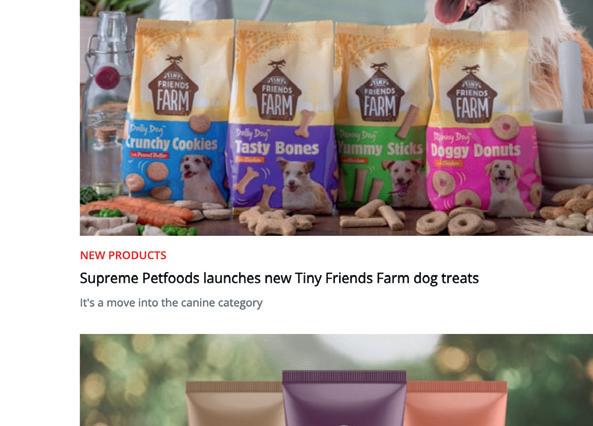
Task: Click the salmon-colored pouch in lower image
Action: pyautogui.click(x=456, y=404)
